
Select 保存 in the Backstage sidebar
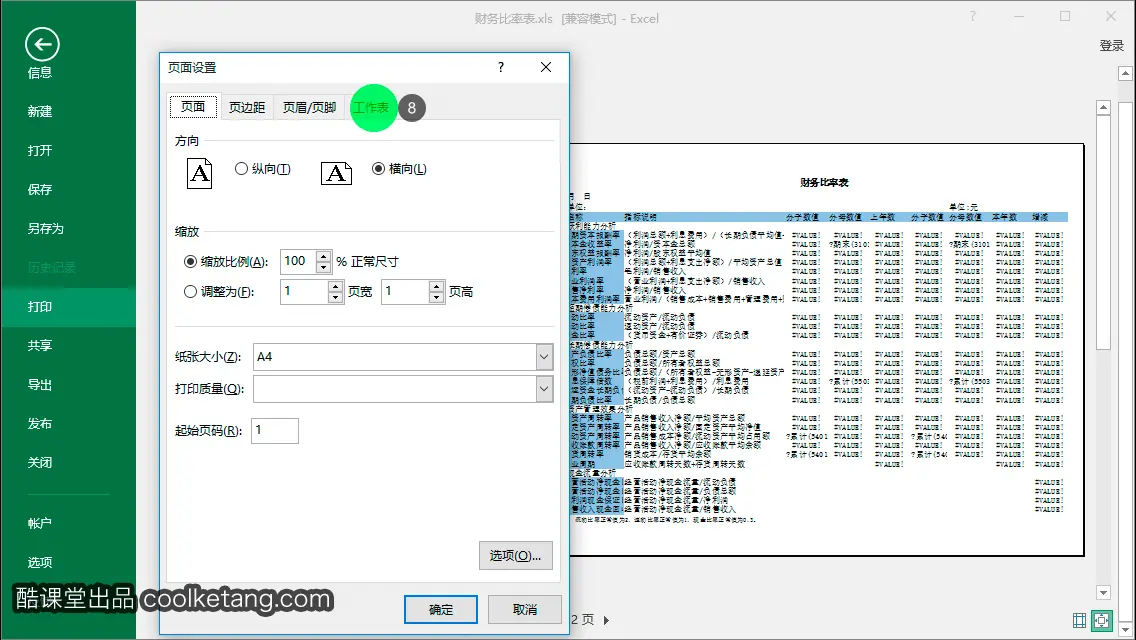40,190
